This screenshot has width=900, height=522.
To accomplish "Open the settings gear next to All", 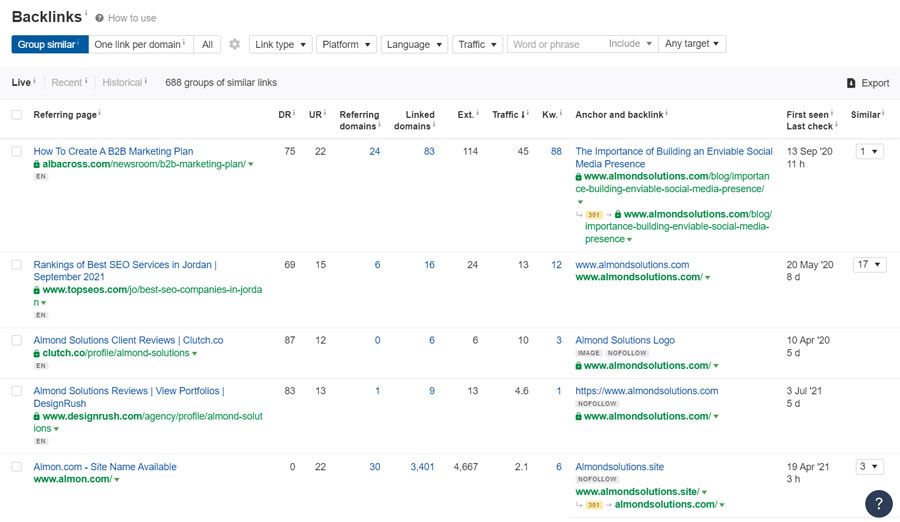I will (x=234, y=44).
